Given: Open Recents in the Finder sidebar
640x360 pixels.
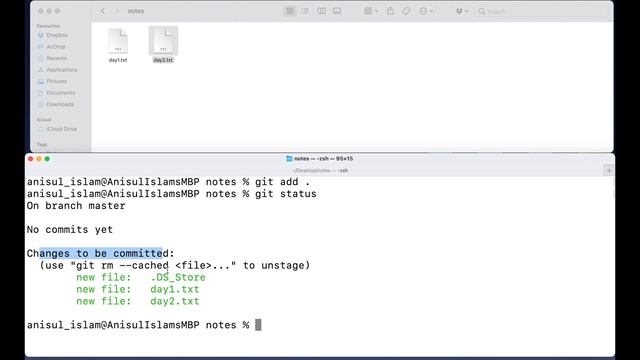Looking at the screenshot, I should 56,58.
